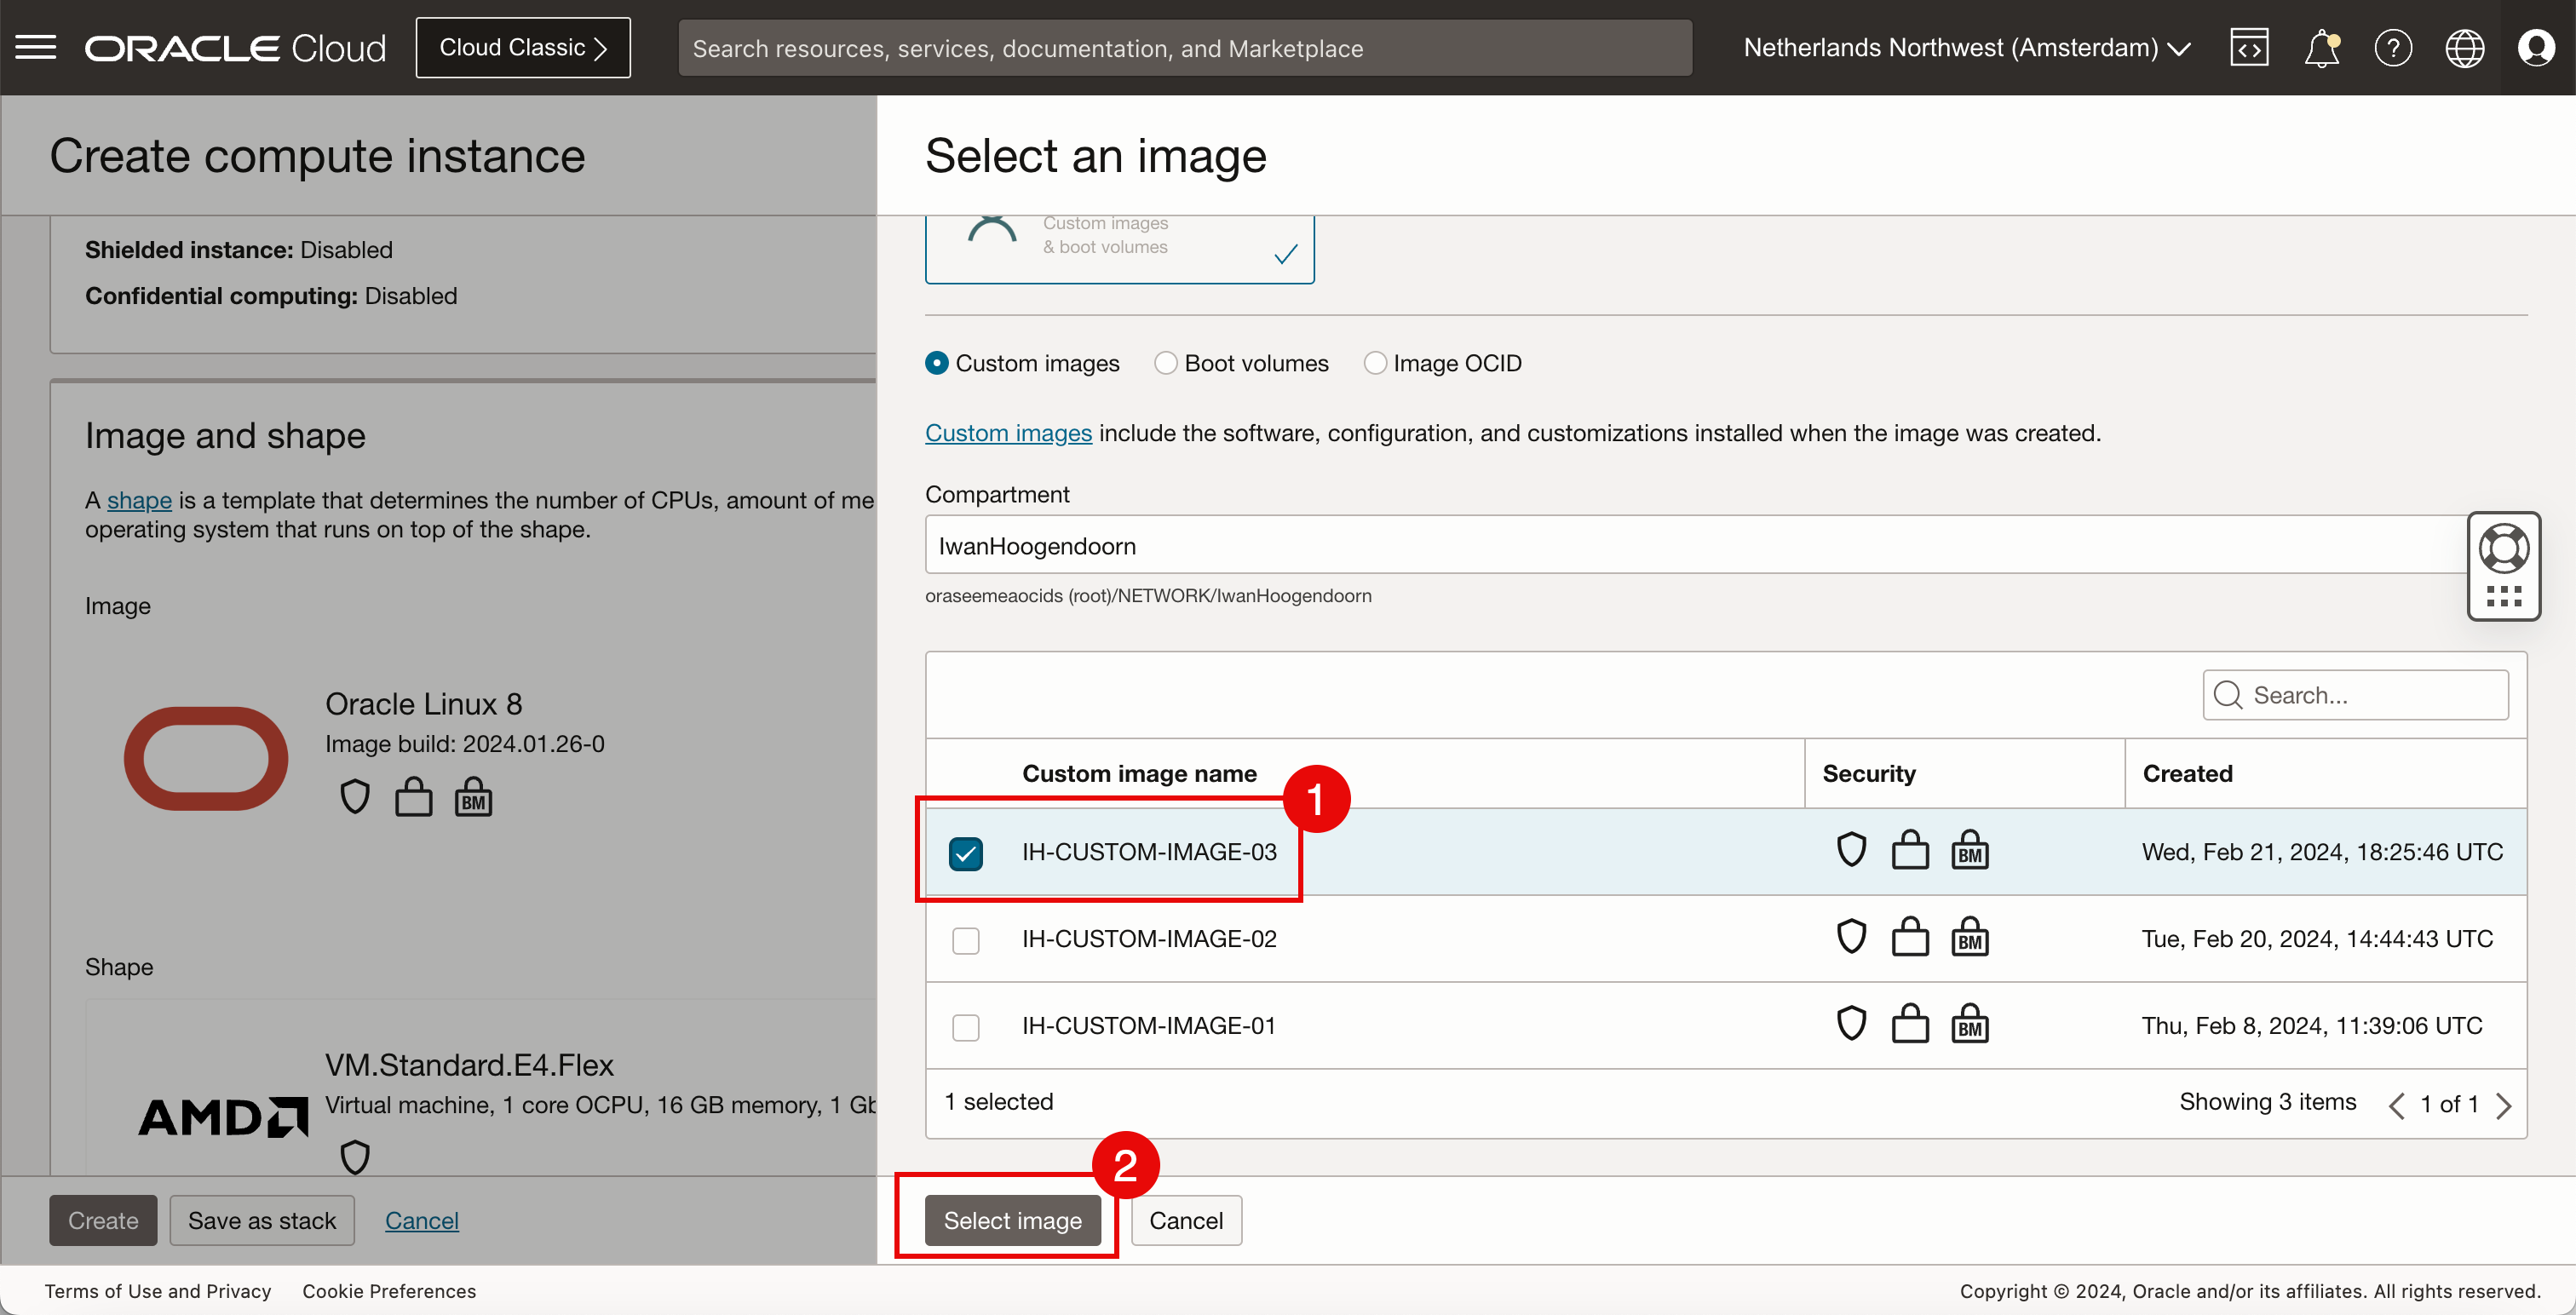Image resolution: width=2576 pixels, height=1315 pixels.
Task: Open the Cloud Shell developer tools icon
Action: (x=2249, y=47)
